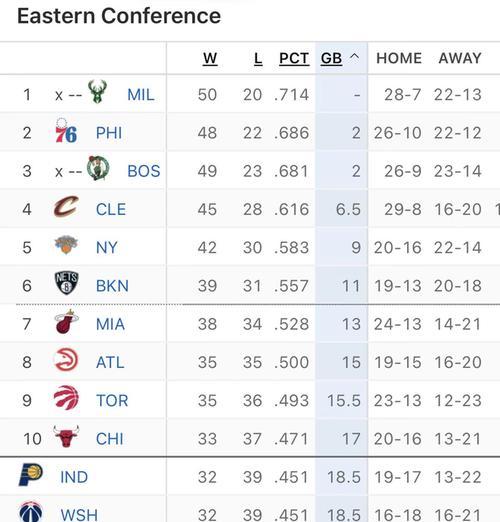This screenshot has height=522, width=500.
Task: Open the MIL team link
Action: tap(141, 95)
